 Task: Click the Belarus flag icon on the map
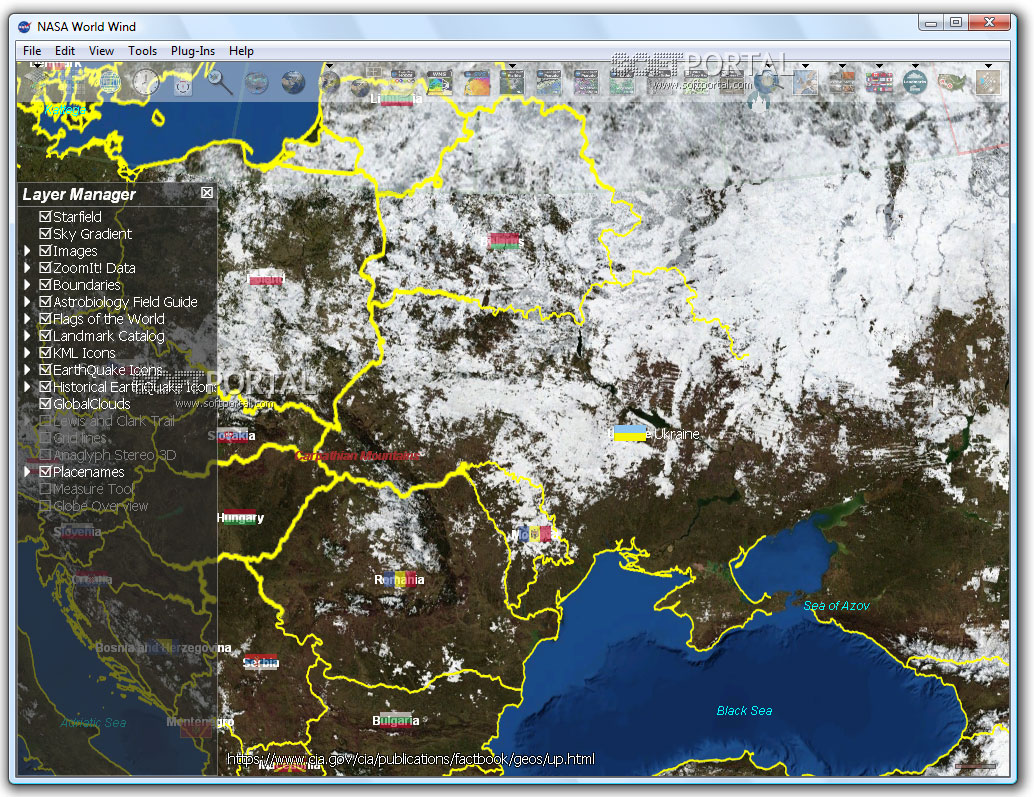[504, 241]
